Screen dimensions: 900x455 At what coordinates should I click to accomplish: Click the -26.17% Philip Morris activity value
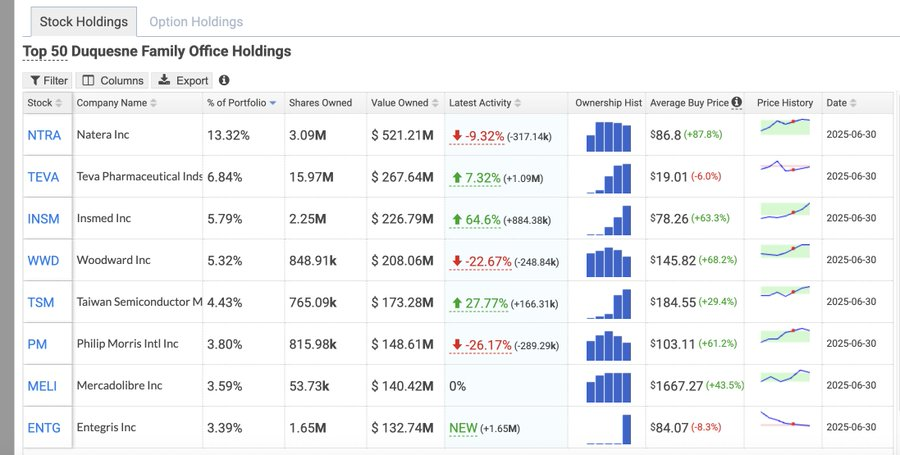tap(481, 345)
